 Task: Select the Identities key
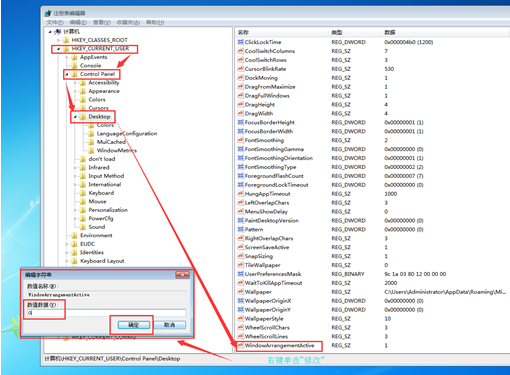pos(92,253)
